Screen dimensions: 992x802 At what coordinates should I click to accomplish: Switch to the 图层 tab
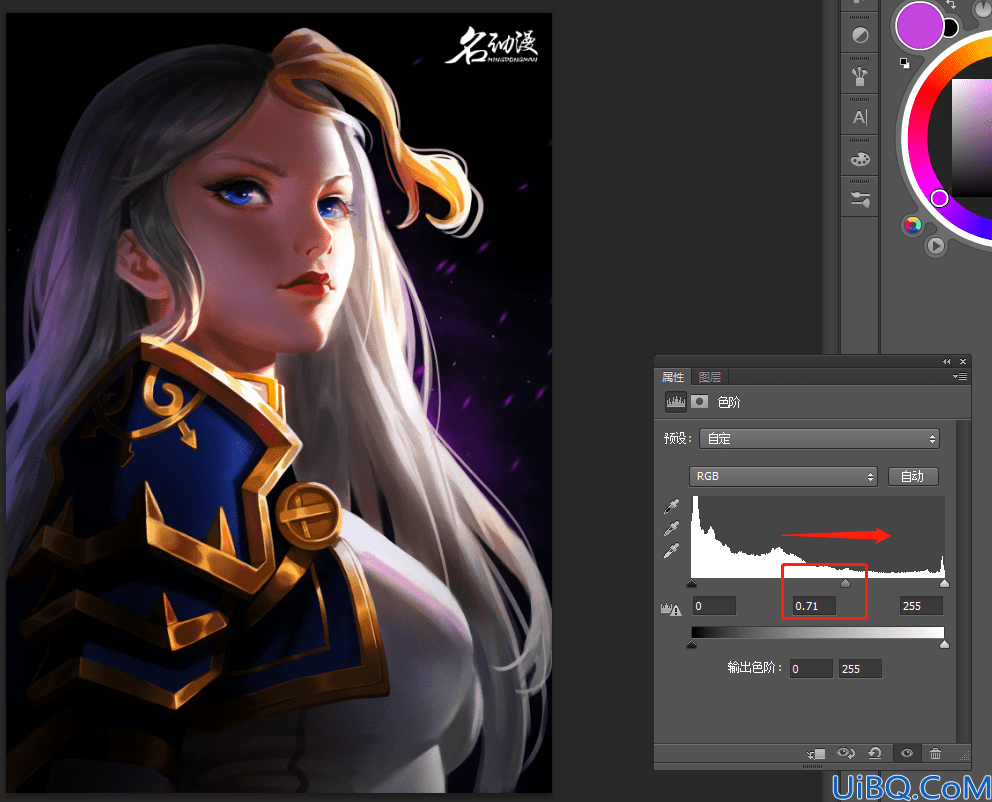pyautogui.click(x=710, y=377)
